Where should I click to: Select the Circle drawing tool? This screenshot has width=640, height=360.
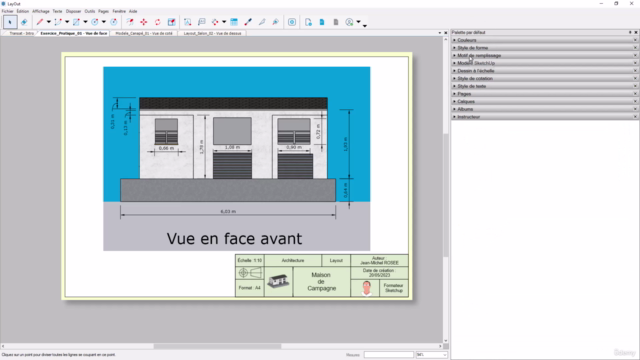pos(95,22)
